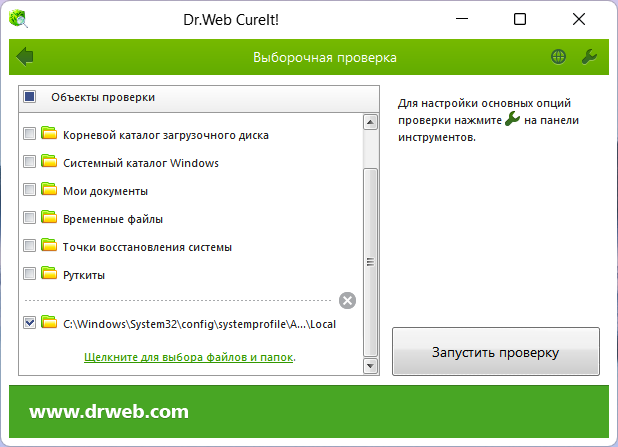Select the Корневой каталог загрузочного диска label
This screenshot has width=618, height=447.
point(166,135)
